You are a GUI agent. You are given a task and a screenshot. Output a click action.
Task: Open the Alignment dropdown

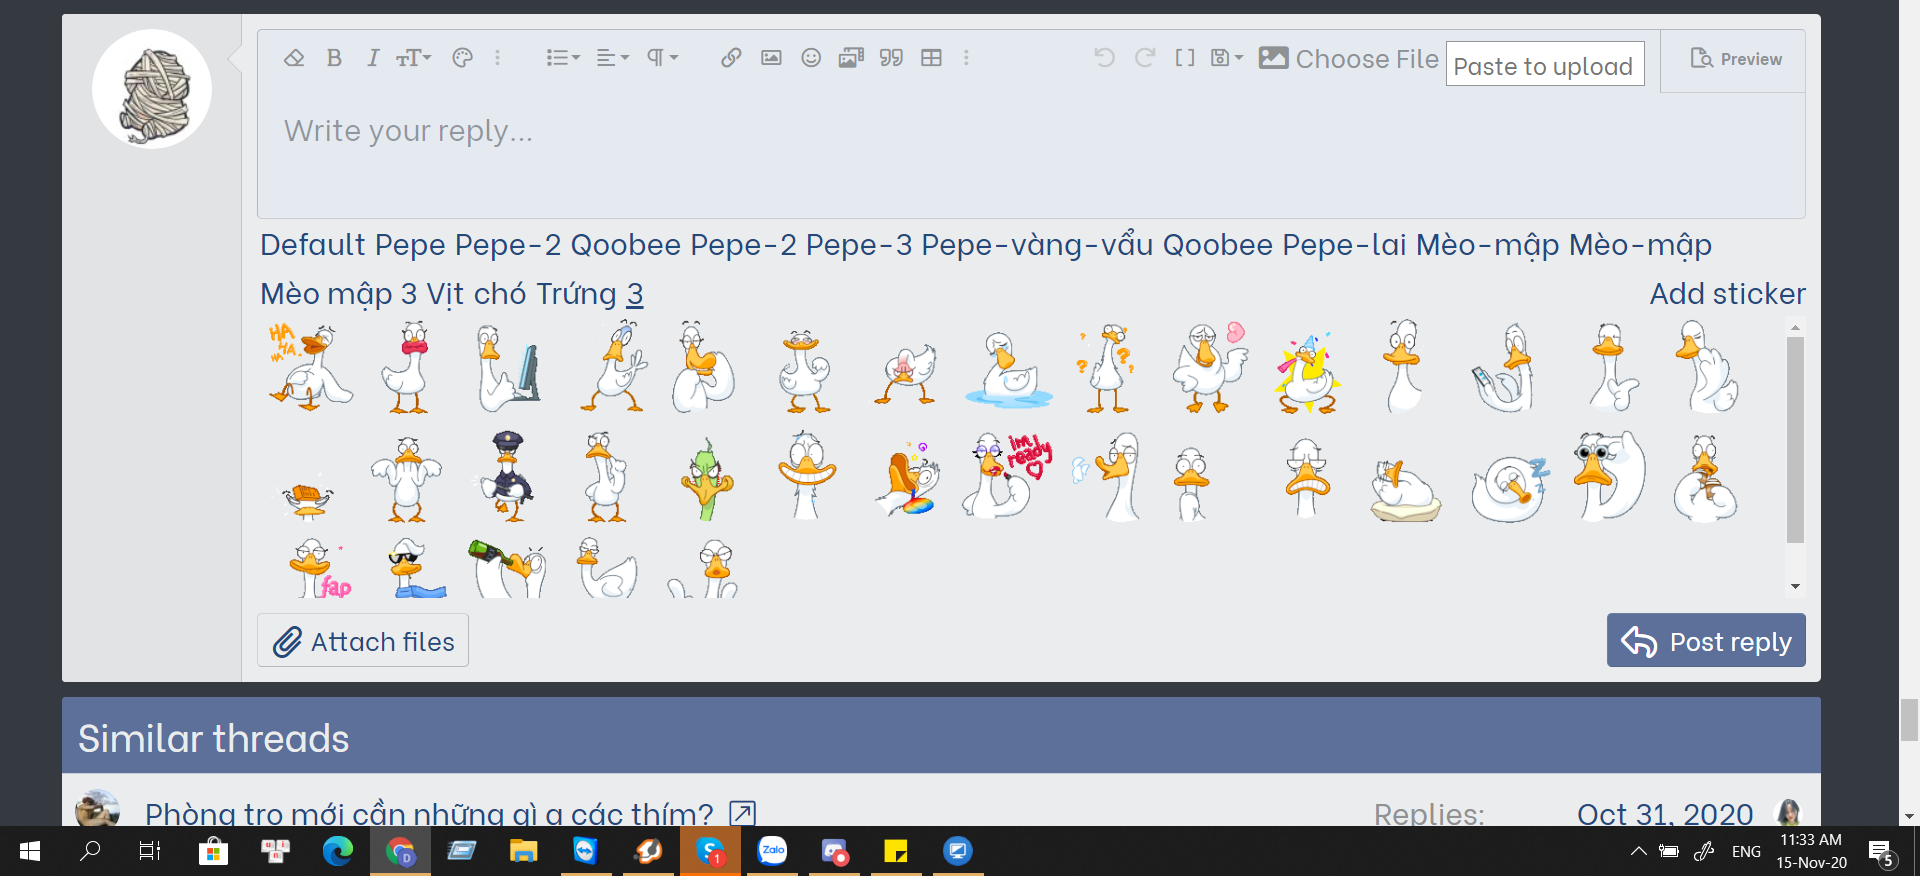tap(613, 58)
